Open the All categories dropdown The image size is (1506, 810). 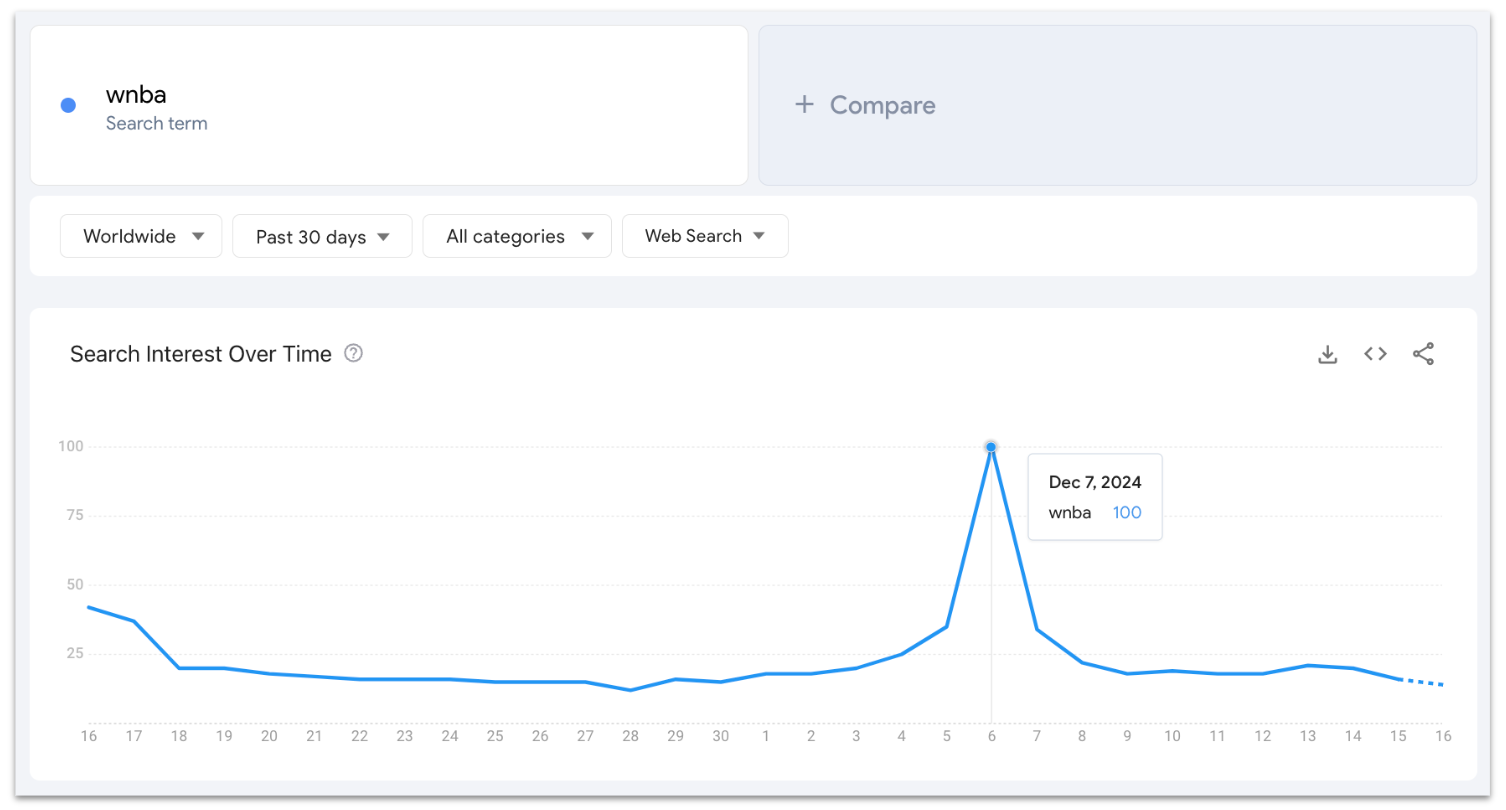coord(517,236)
